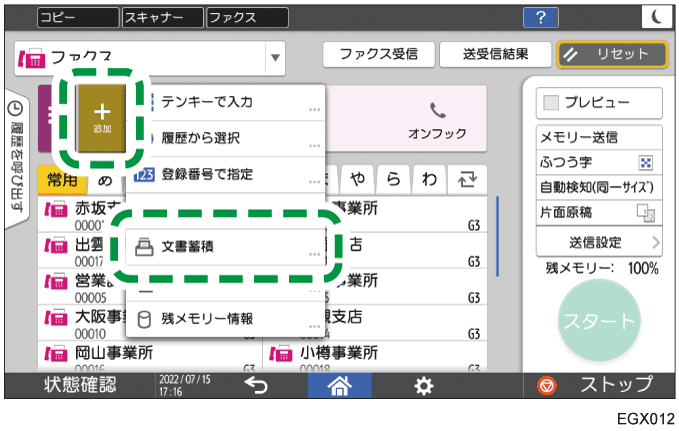Select the わ address book tab
The width and height of the screenshot is (679, 431).
(x=430, y=179)
